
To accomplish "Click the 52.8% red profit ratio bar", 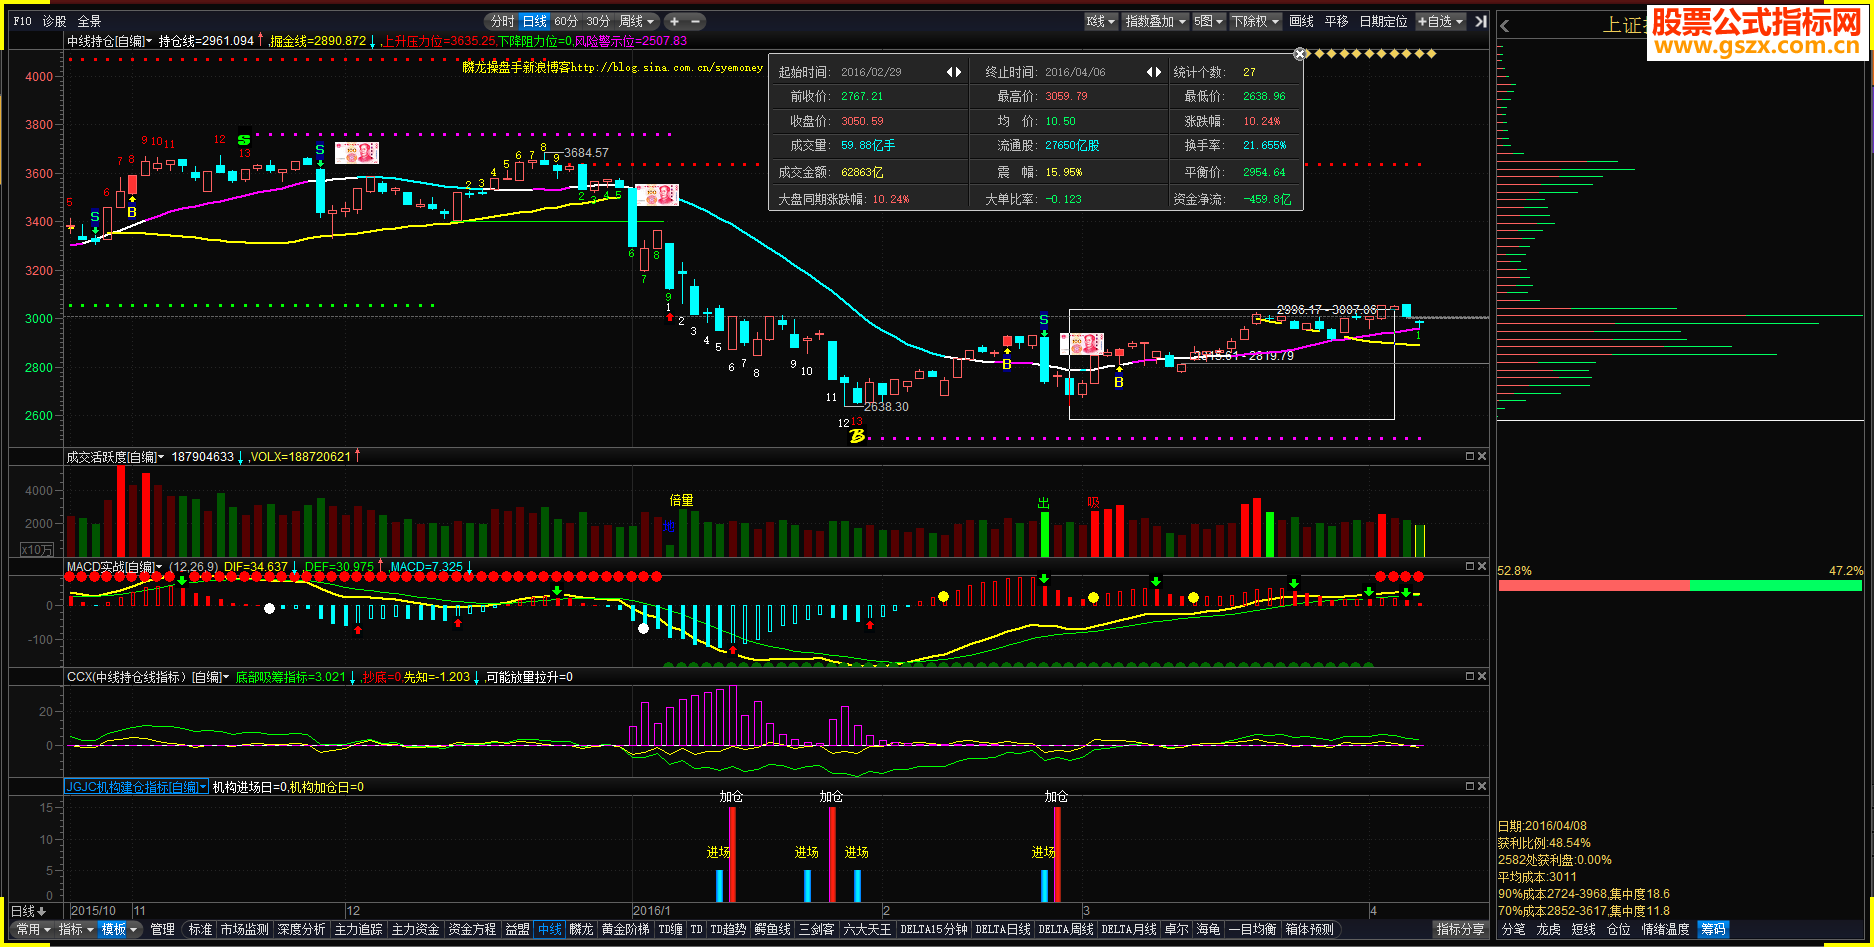I will pos(1593,585).
